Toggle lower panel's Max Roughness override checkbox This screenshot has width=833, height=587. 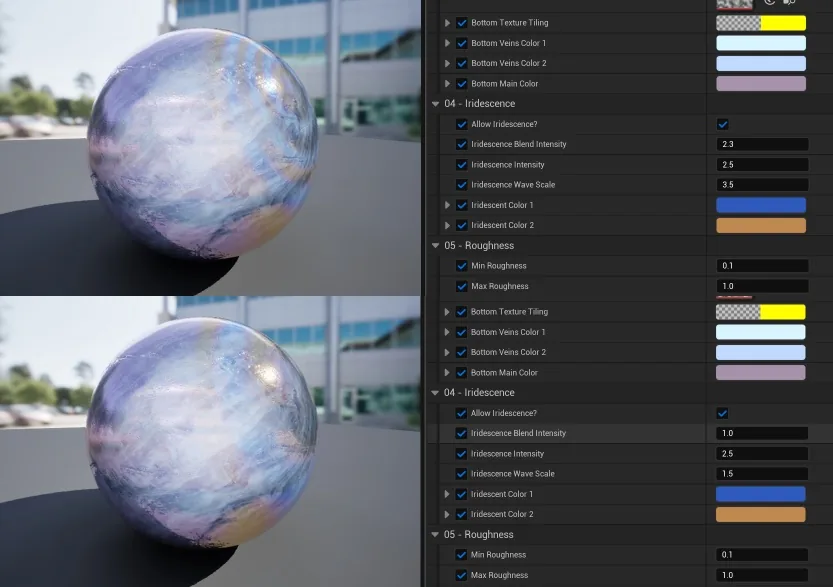tap(461, 575)
